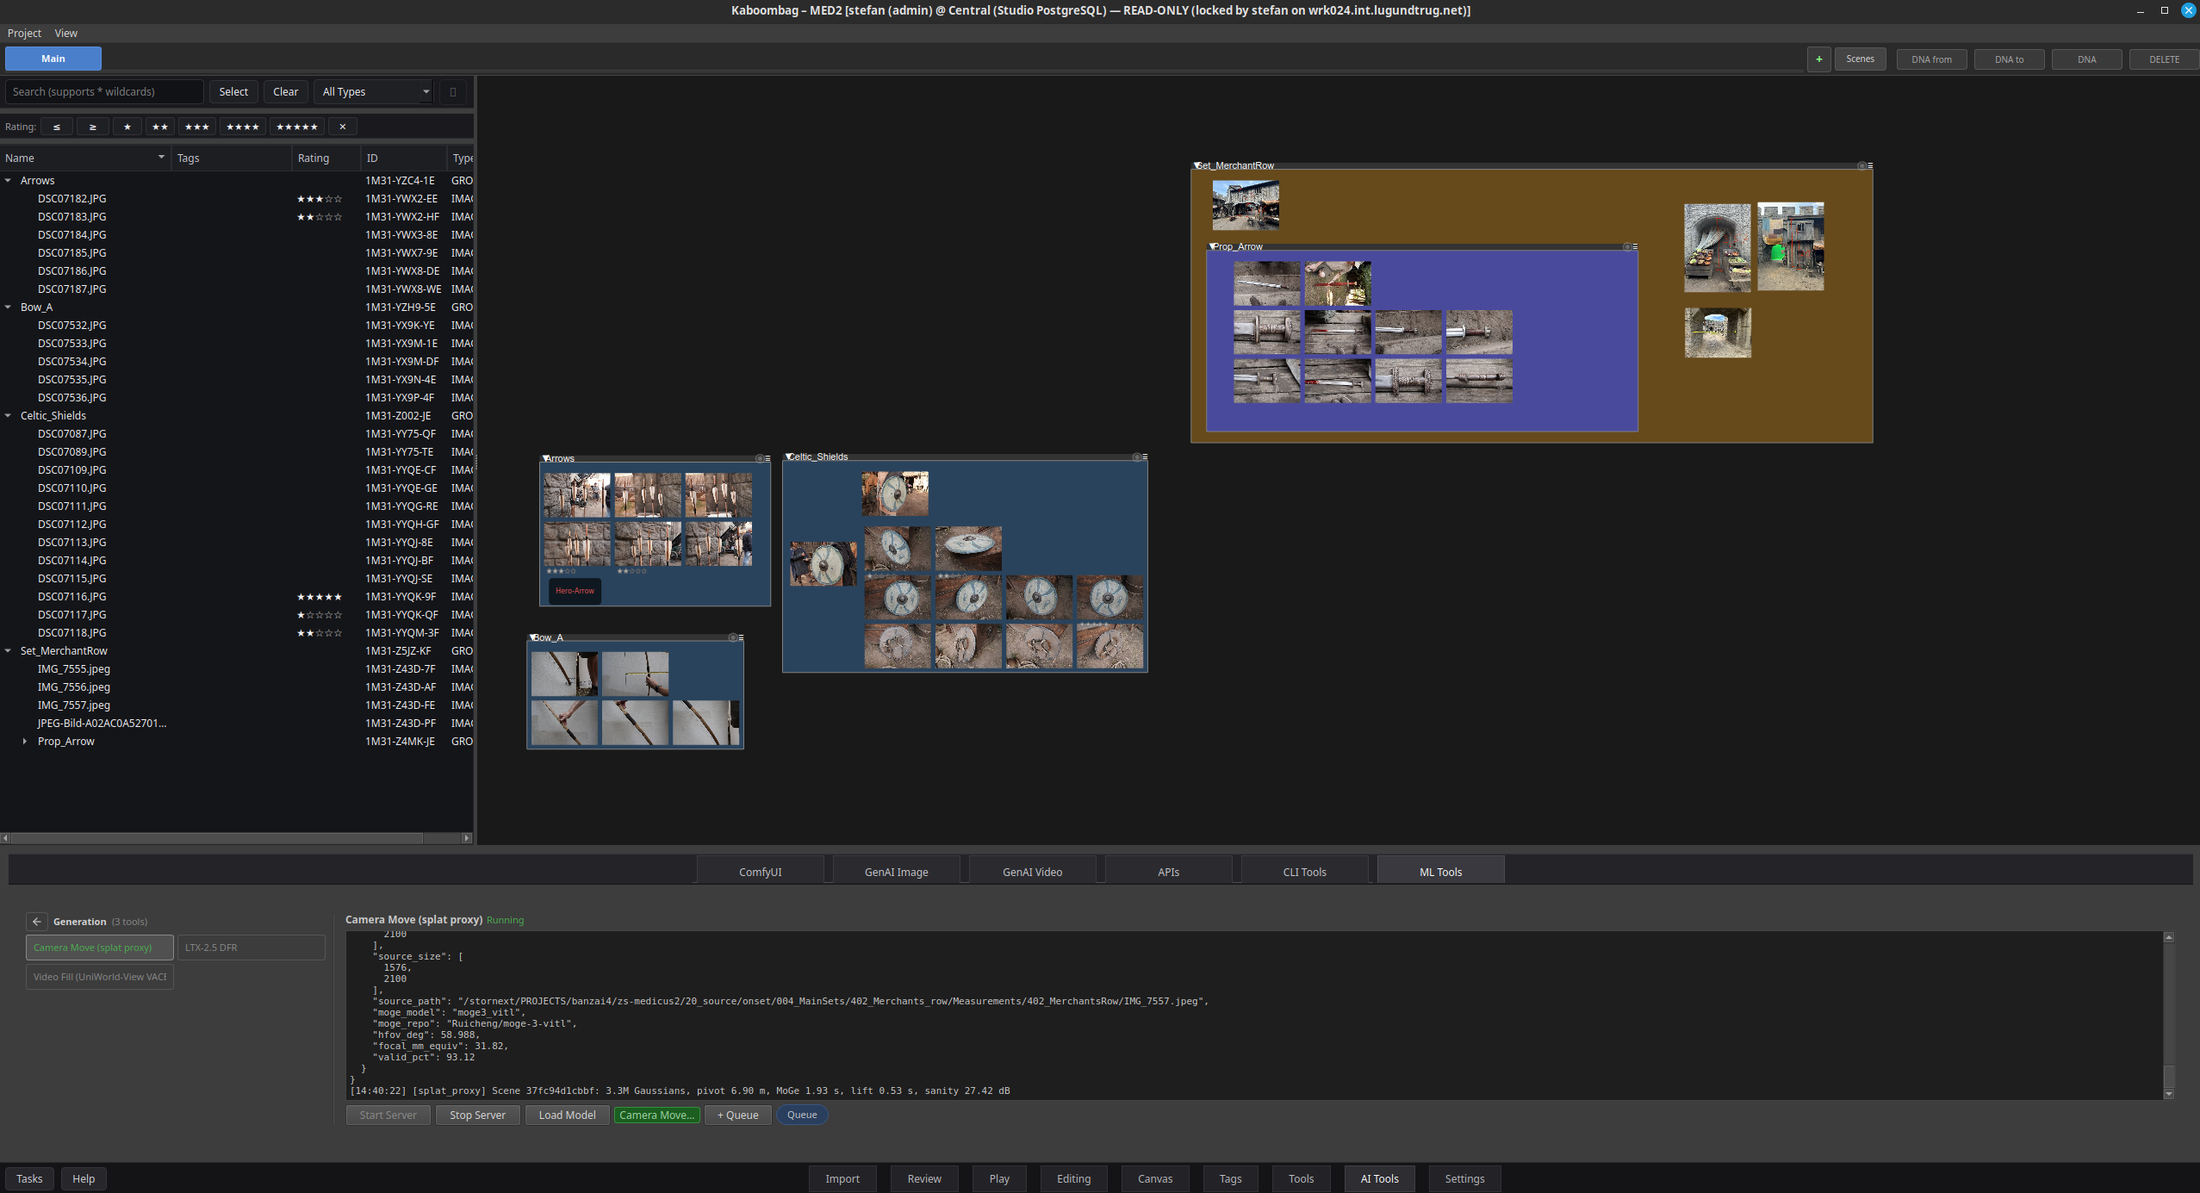
Task: Click the back arrow beside Generation
Action: (37, 922)
